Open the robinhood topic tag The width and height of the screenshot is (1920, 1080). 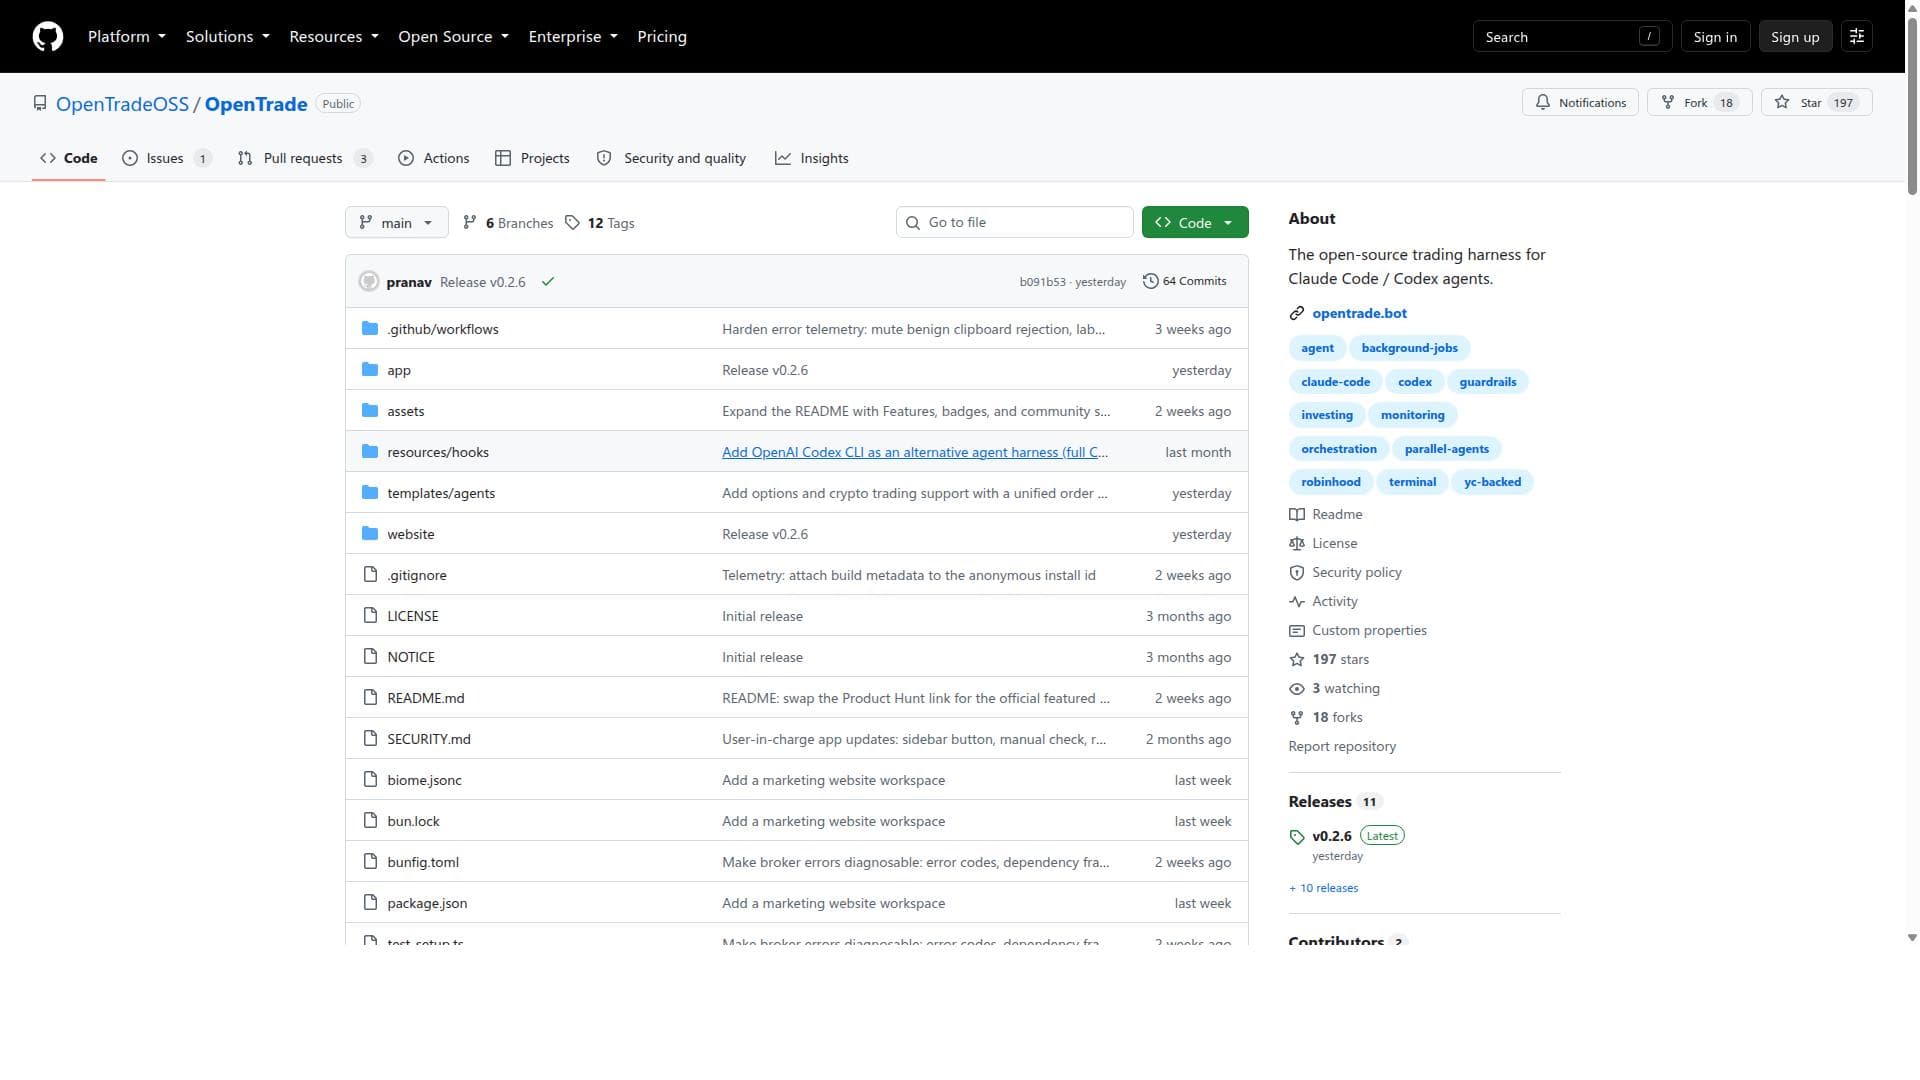point(1330,482)
